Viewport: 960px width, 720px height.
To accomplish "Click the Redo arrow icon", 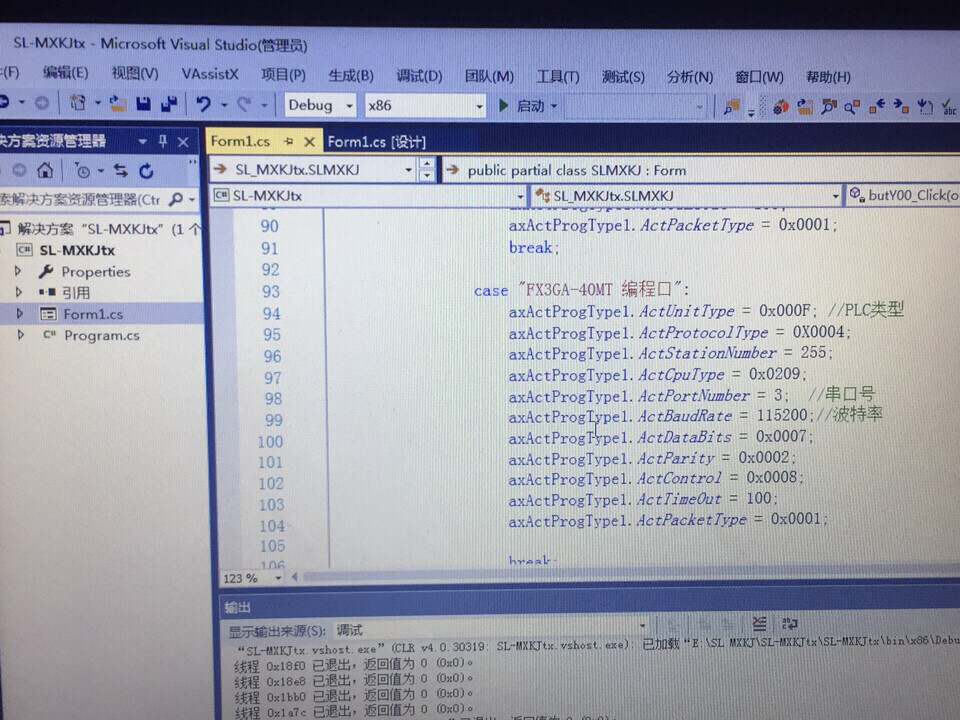I will click(x=244, y=105).
